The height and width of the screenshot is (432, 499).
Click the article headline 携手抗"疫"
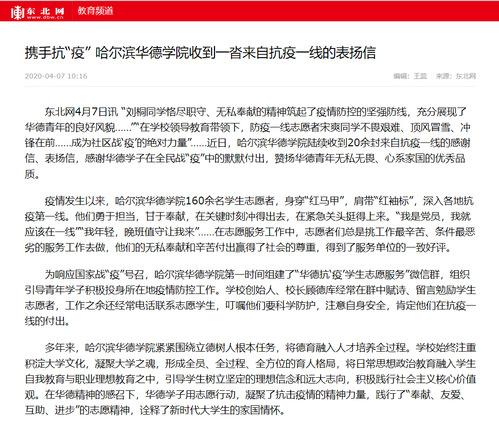[200, 53]
